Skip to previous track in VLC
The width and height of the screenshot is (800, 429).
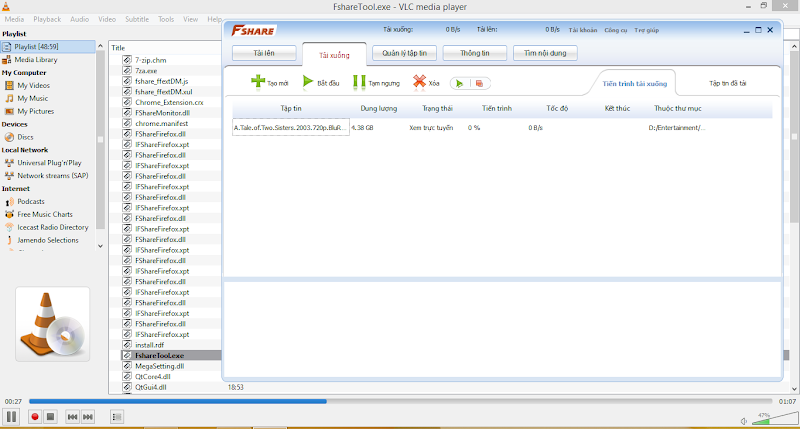[72, 417]
